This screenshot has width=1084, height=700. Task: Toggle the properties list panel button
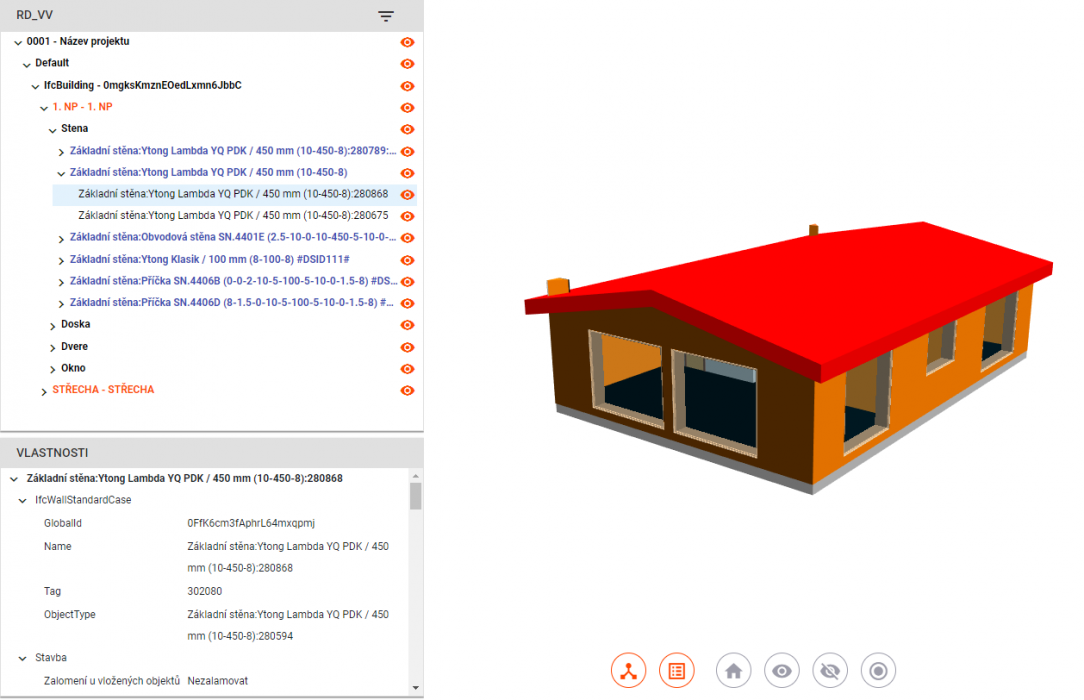click(677, 670)
